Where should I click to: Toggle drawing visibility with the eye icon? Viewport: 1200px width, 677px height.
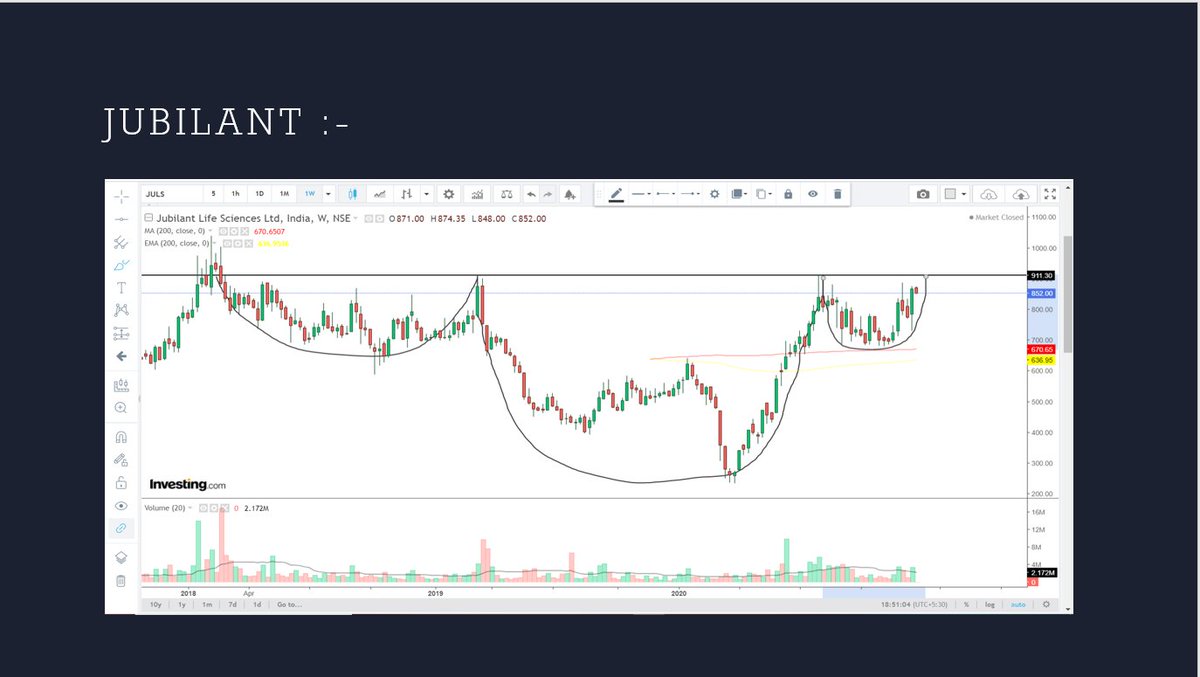coord(812,194)
